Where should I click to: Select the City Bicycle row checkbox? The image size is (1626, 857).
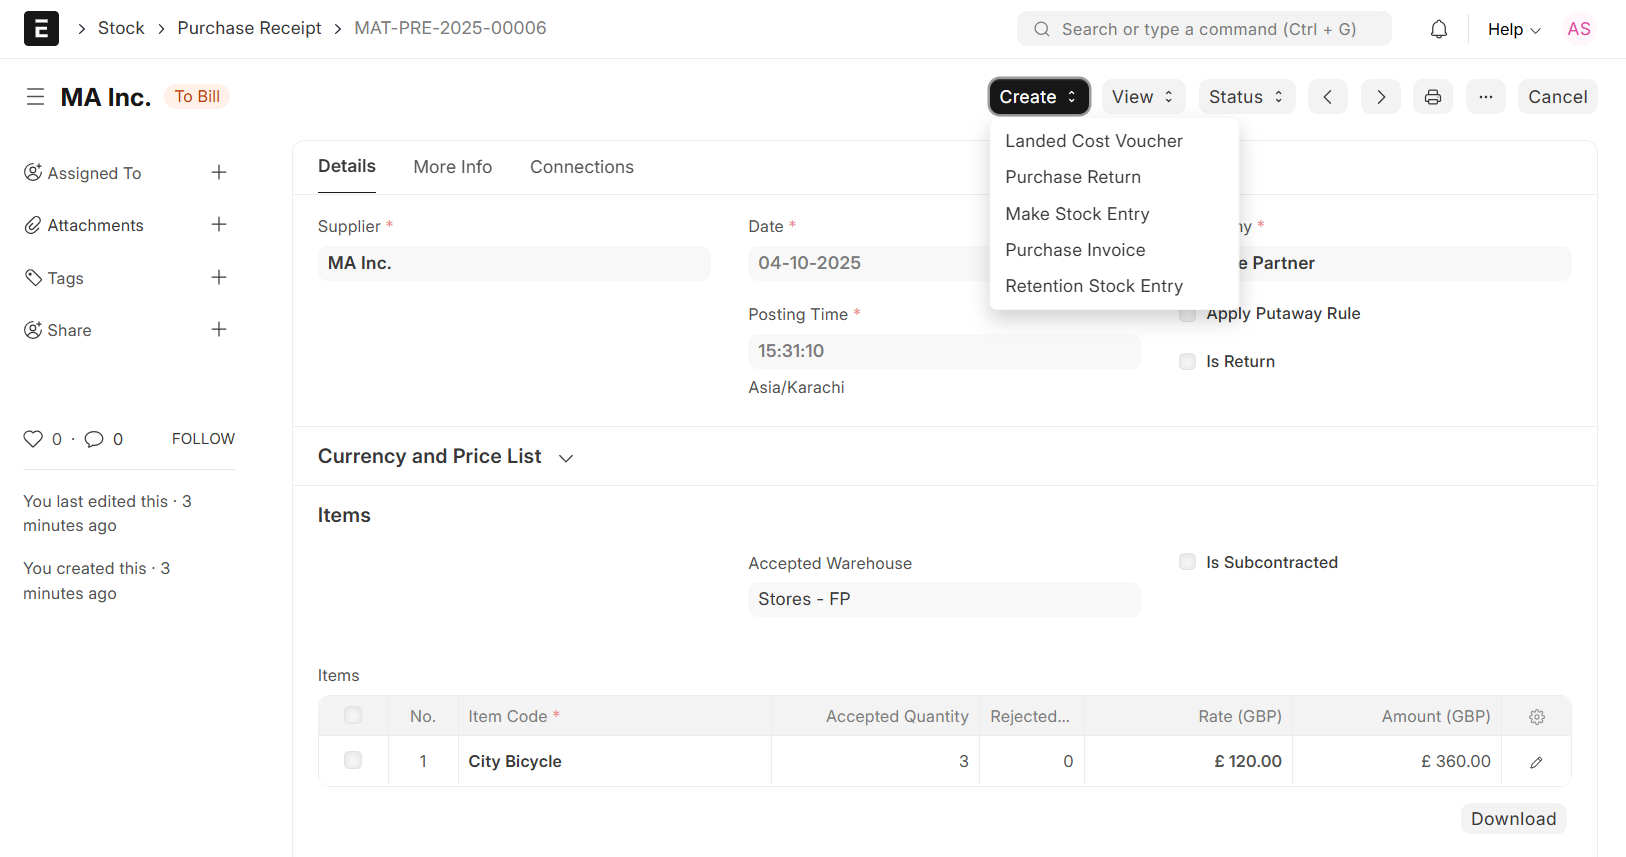point(353,761)
